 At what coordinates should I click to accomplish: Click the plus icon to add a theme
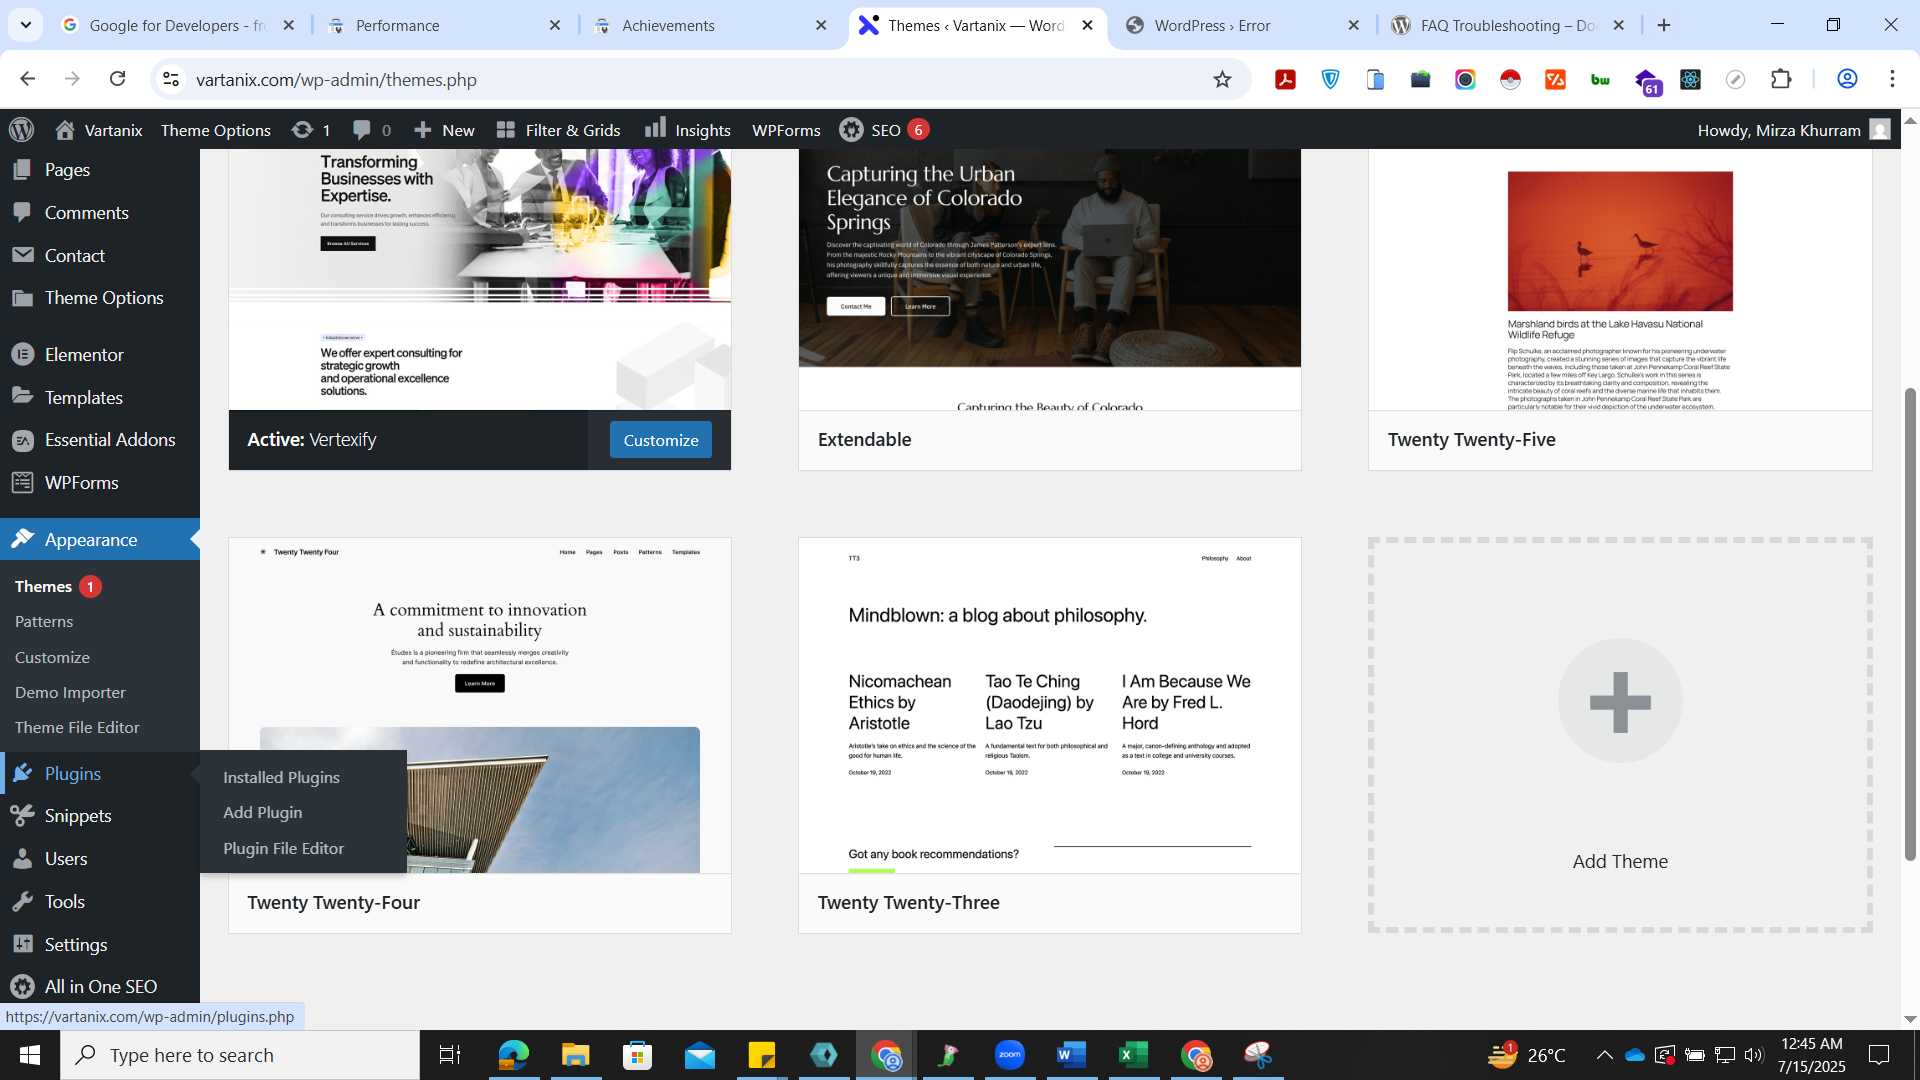(1620, 701)
